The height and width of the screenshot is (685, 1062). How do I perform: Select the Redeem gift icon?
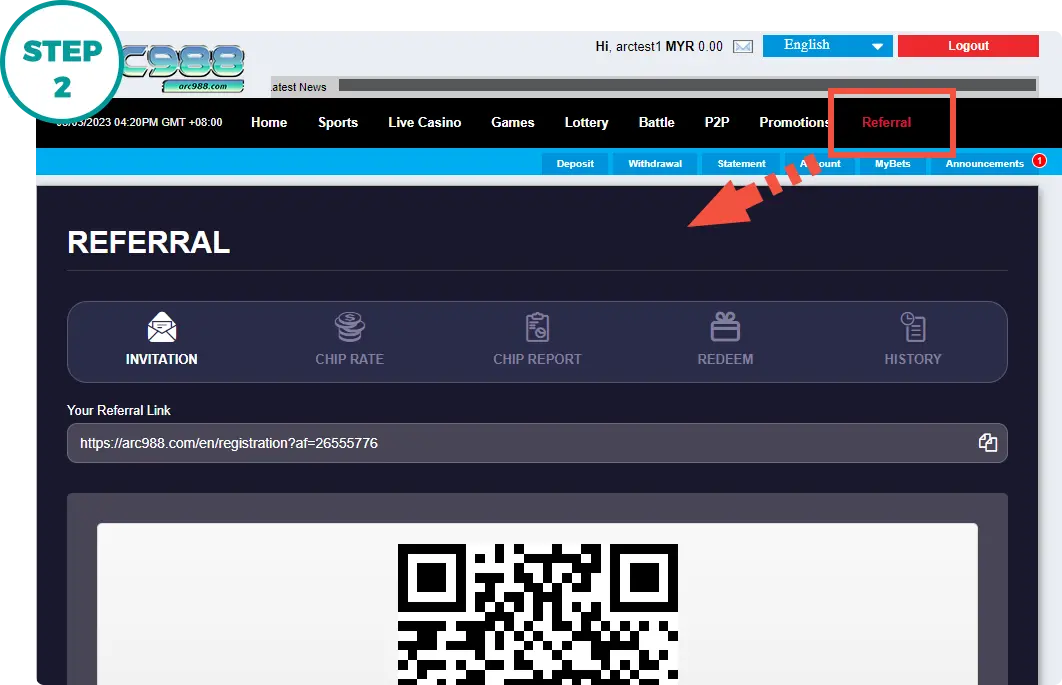click(x=725, y=327)
